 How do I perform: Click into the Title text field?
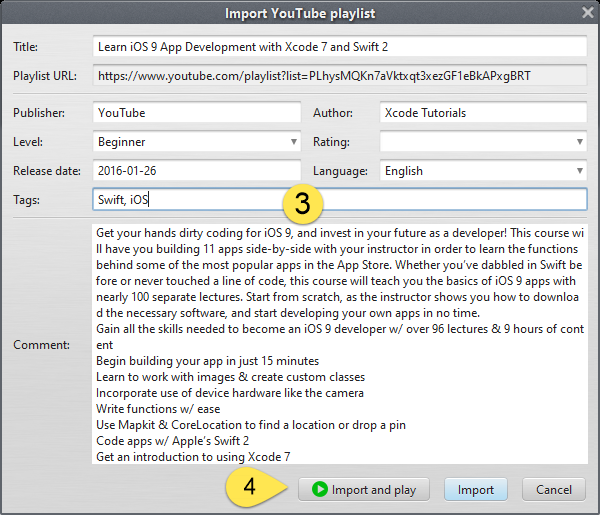pyautogui.click(x=338, y=47)
